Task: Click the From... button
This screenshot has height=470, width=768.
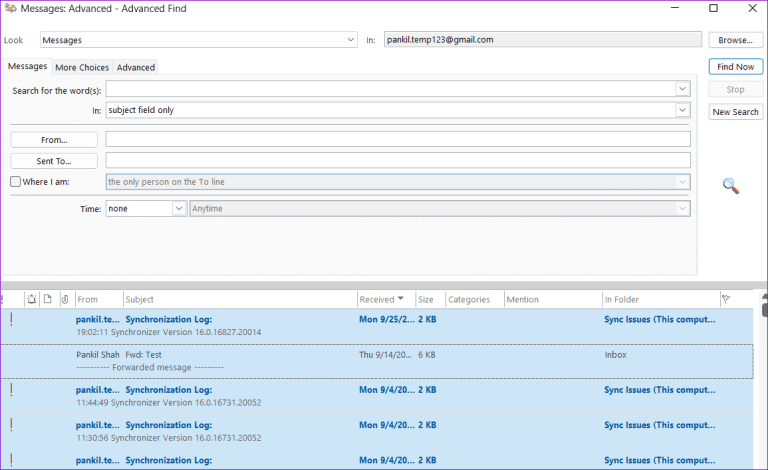Action: pyautogui.click(x=54, y=140)
